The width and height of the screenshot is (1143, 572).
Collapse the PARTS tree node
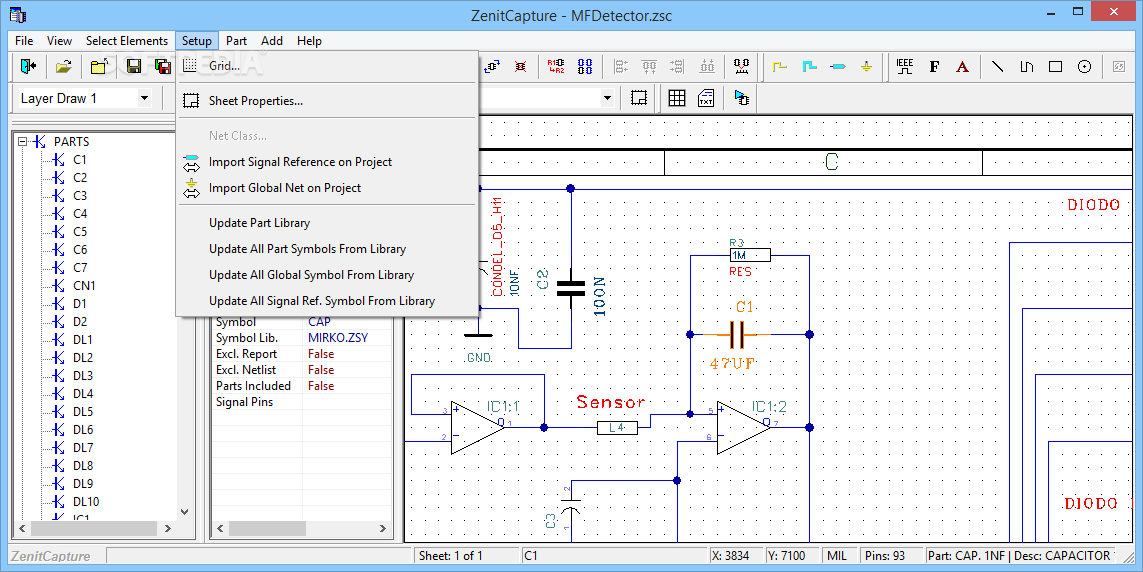(x=23, y=141)
